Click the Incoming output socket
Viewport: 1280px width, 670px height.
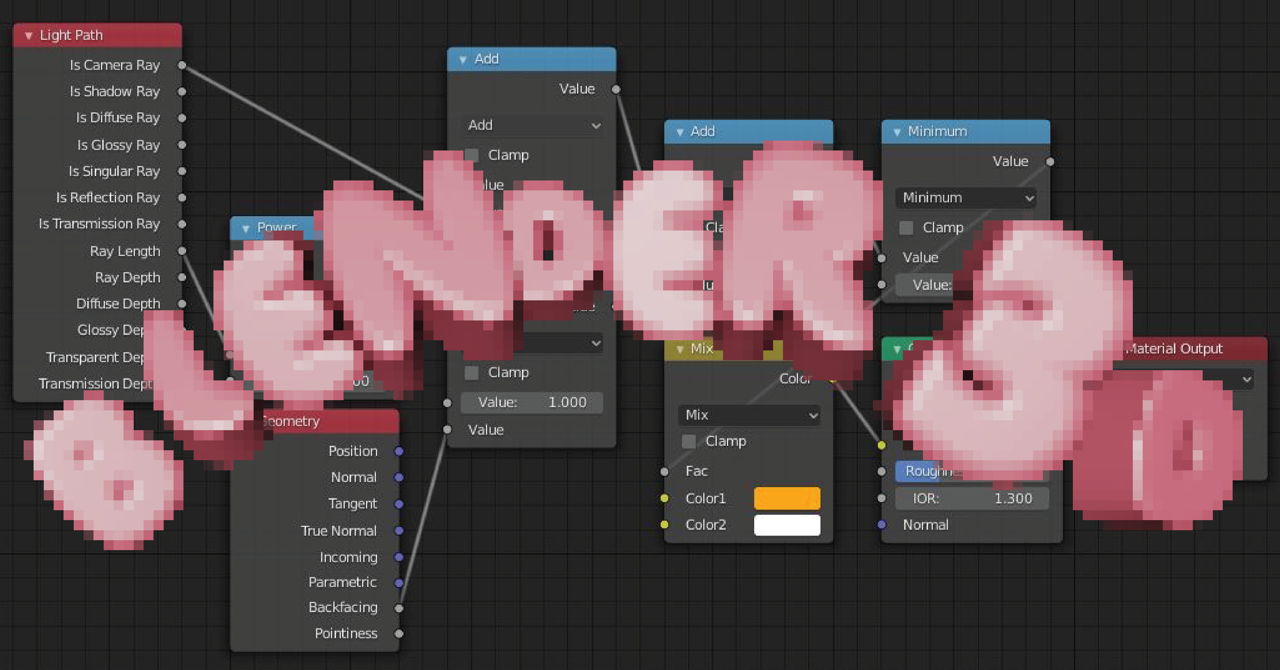point(399,557)
